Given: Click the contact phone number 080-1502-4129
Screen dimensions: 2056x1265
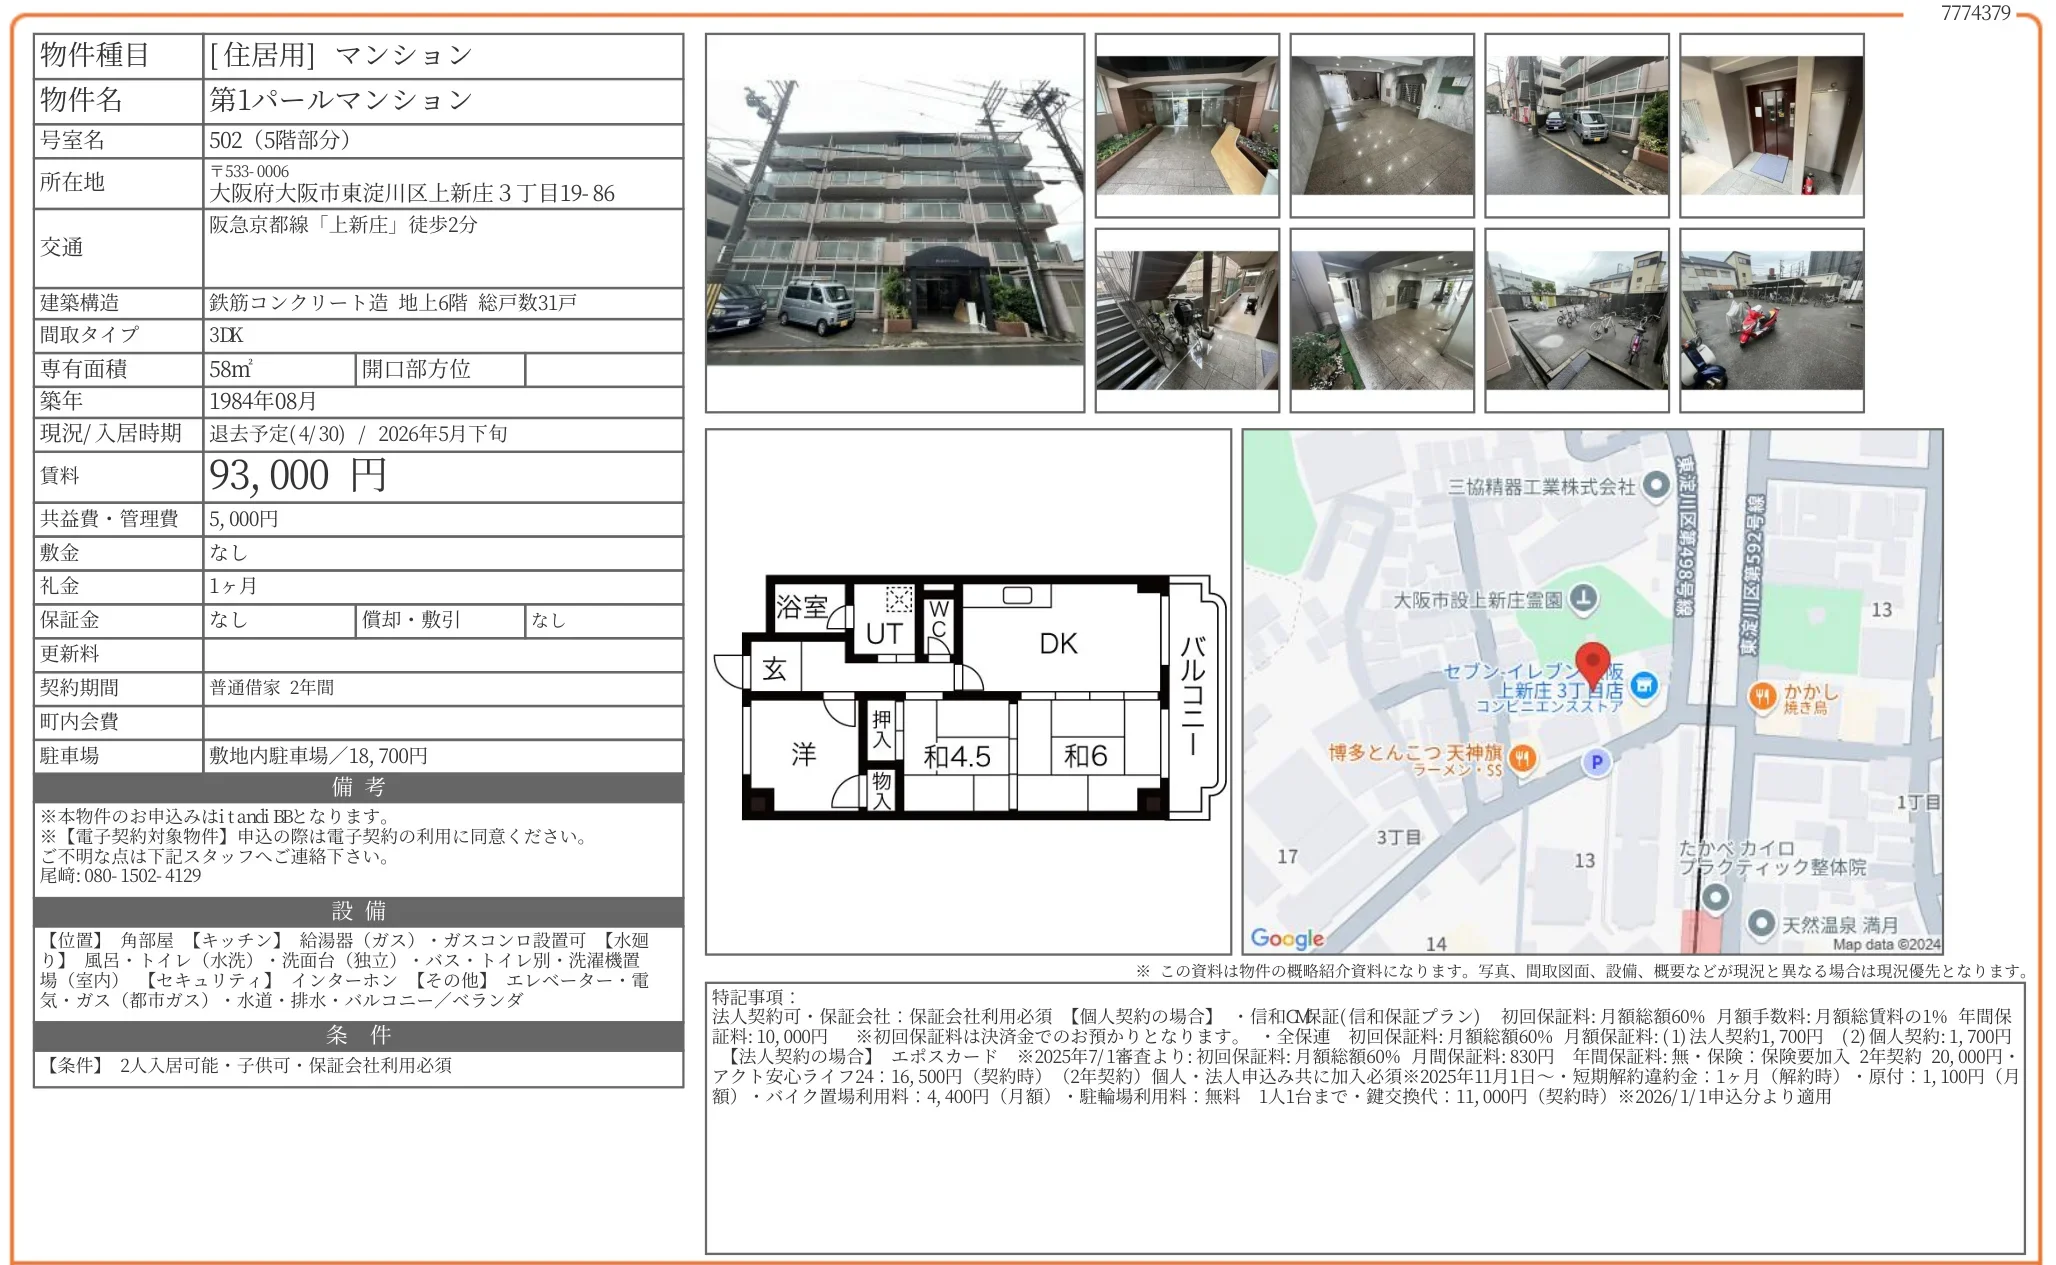Looking at the screenshot, I should click(142, 876).
